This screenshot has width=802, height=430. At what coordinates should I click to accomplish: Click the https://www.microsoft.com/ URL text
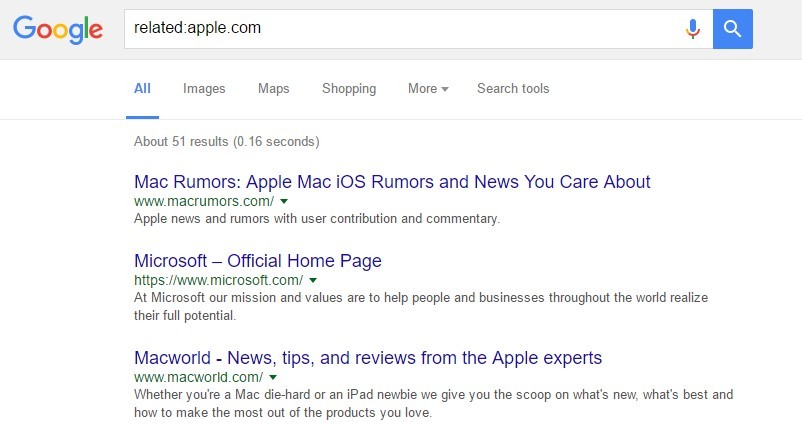(x=218, y=280)
